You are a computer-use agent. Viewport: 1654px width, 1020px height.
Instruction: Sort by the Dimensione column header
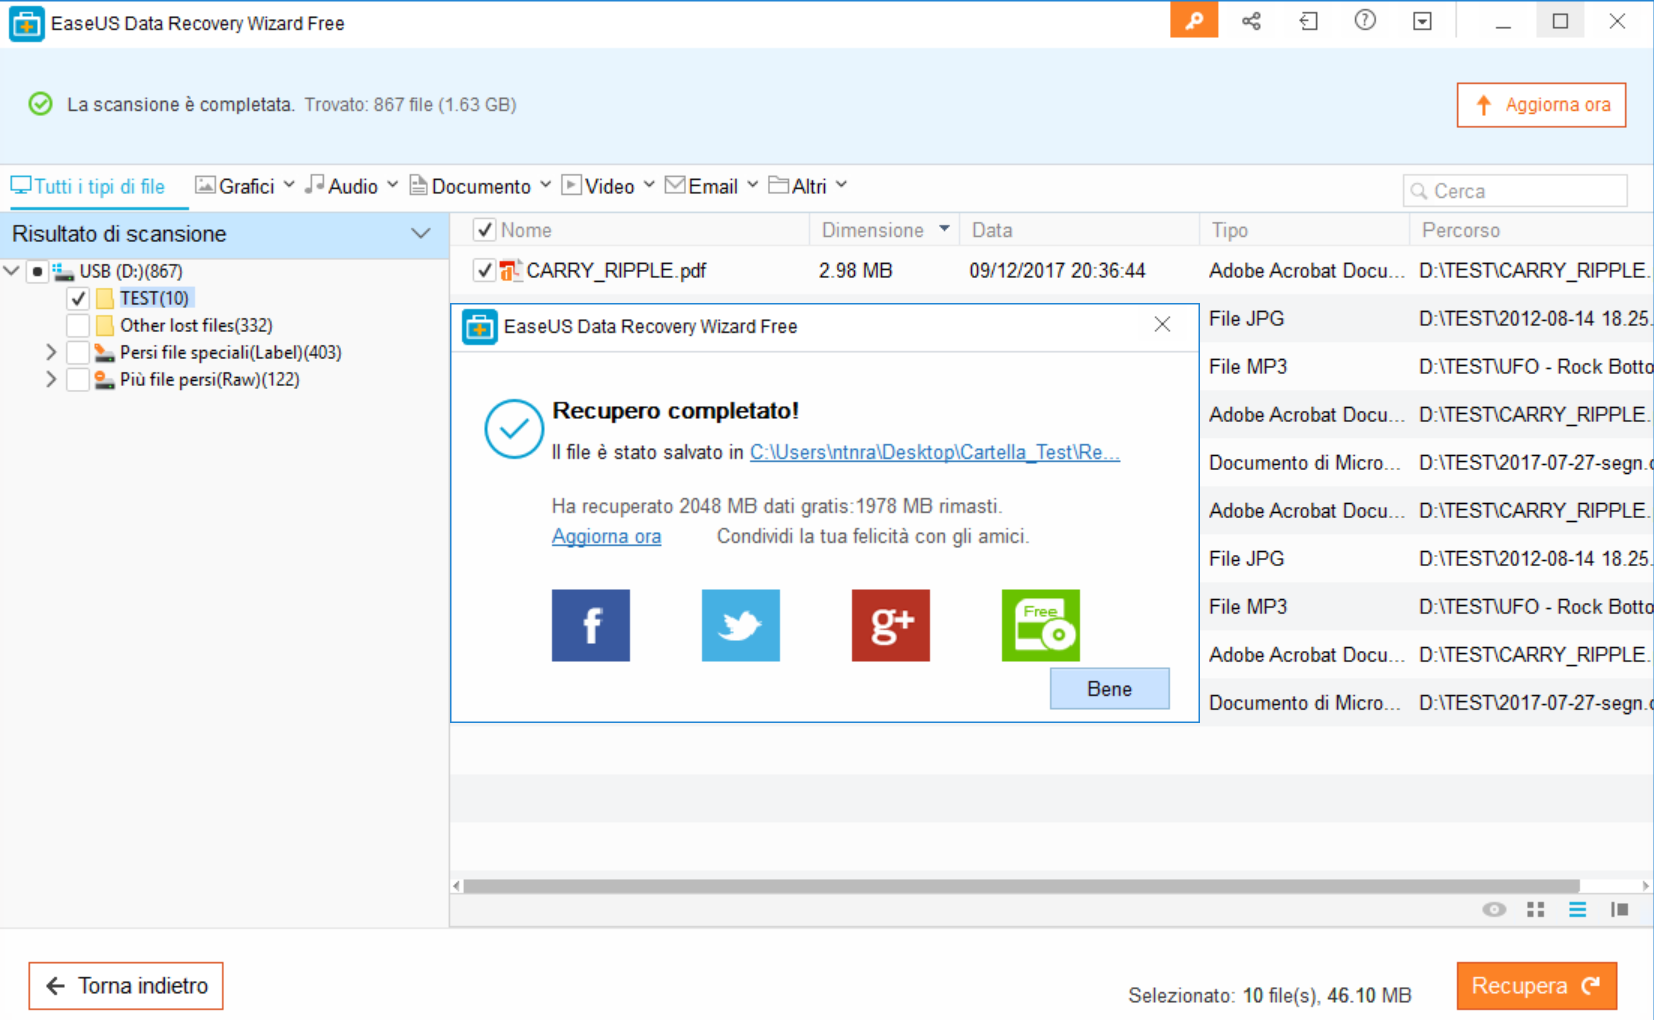(884, 230)
